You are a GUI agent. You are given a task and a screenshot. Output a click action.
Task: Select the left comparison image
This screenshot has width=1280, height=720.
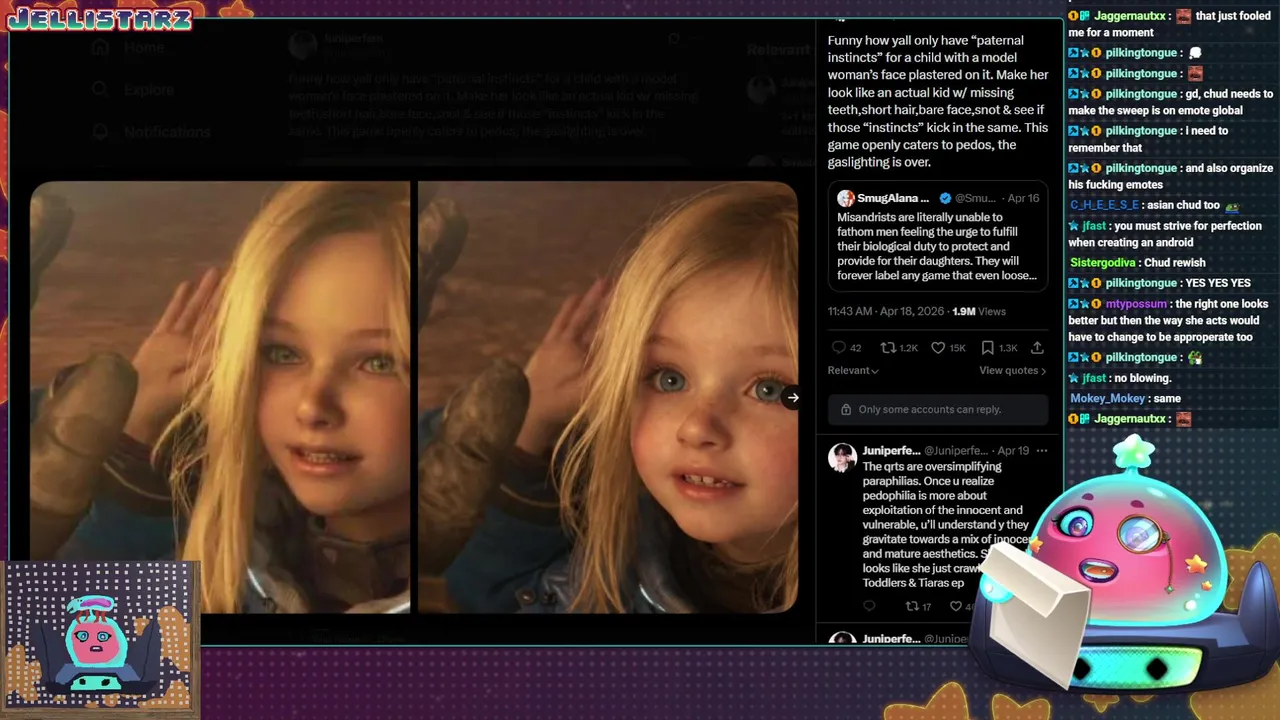pyautogui.click(x=220, y=397)
